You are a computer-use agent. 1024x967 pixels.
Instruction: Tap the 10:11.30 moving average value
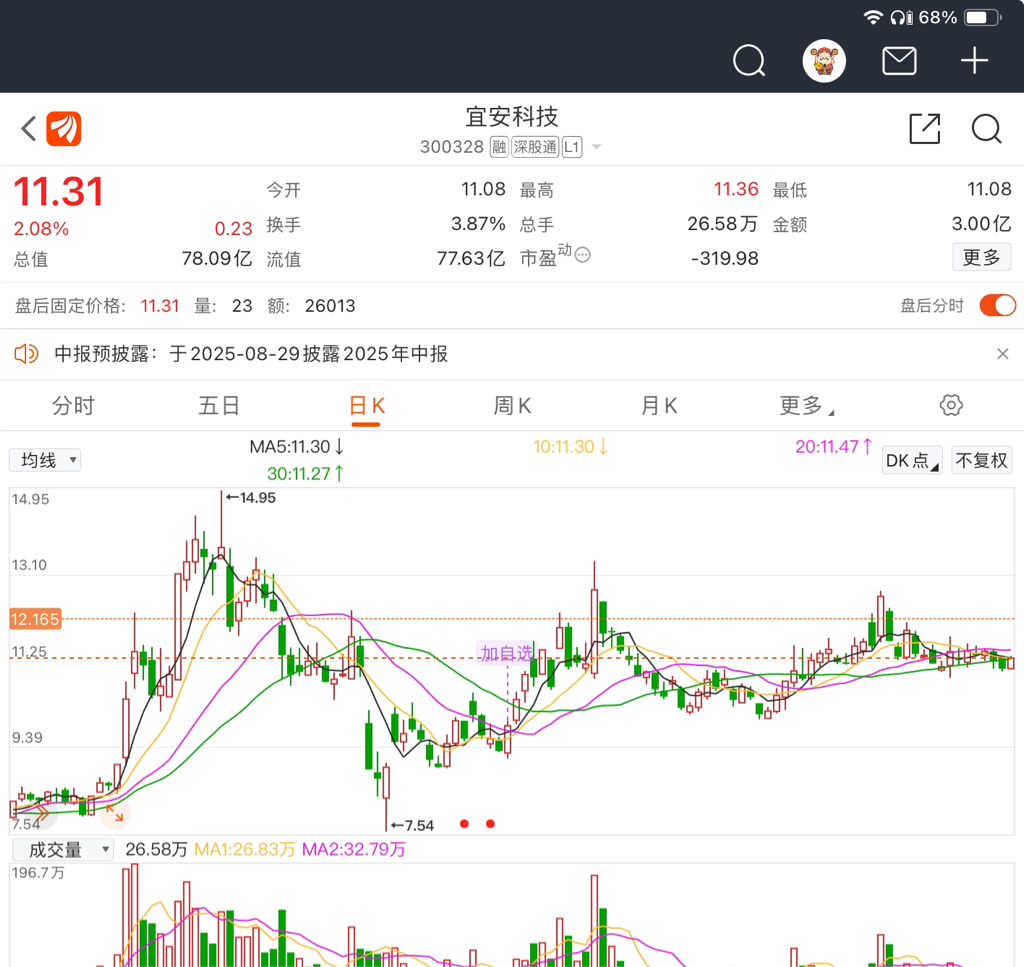[571, 447]
